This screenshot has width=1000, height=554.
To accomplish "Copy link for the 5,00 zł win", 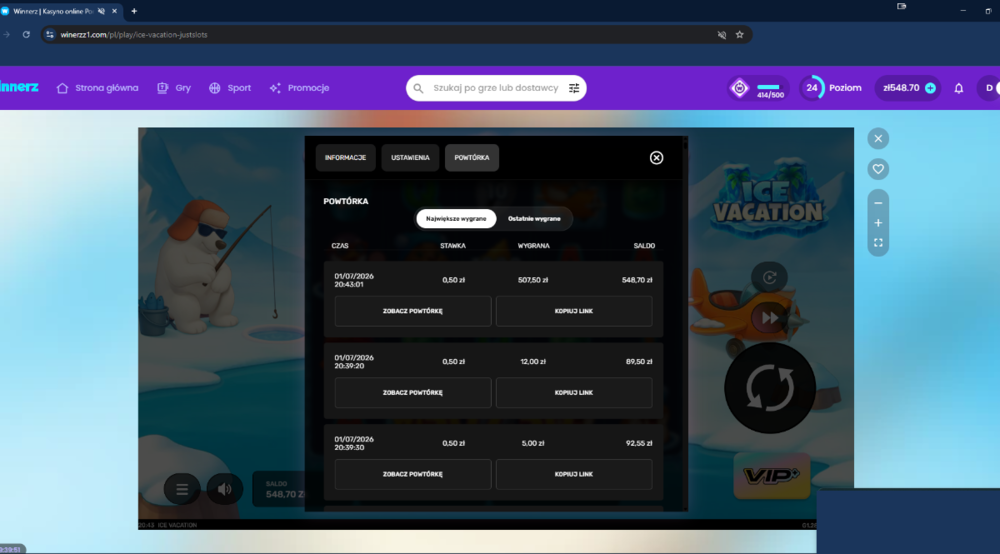I will pyautogui.click(x=574, y=474).
